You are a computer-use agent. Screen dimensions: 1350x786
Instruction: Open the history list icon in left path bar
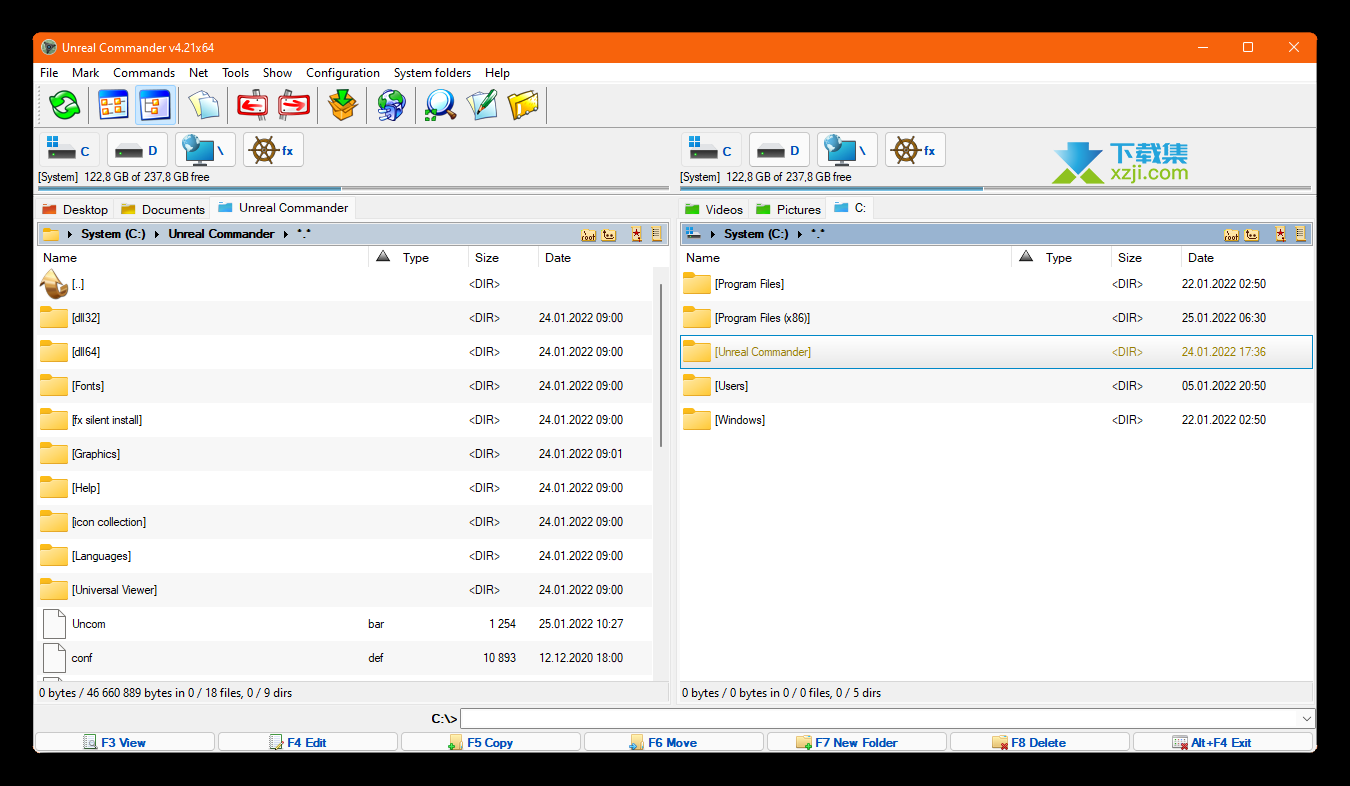point(657,234)
